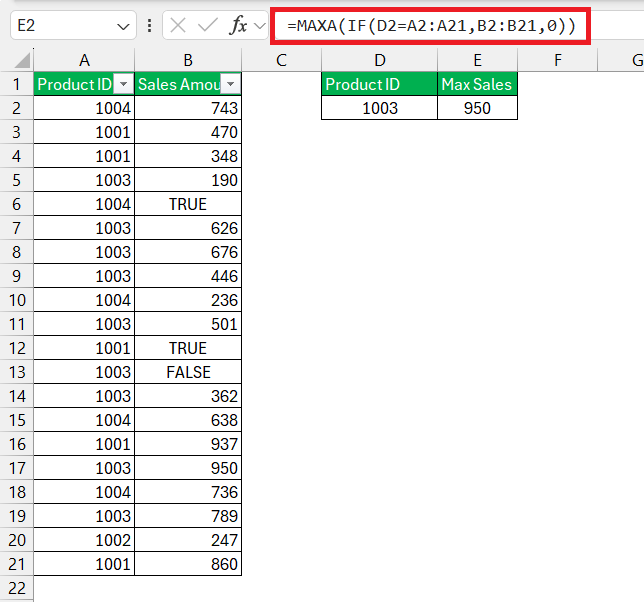Click cell B8 with value 676
Viewport: 644px width, 602px height.
coord(188,252)
